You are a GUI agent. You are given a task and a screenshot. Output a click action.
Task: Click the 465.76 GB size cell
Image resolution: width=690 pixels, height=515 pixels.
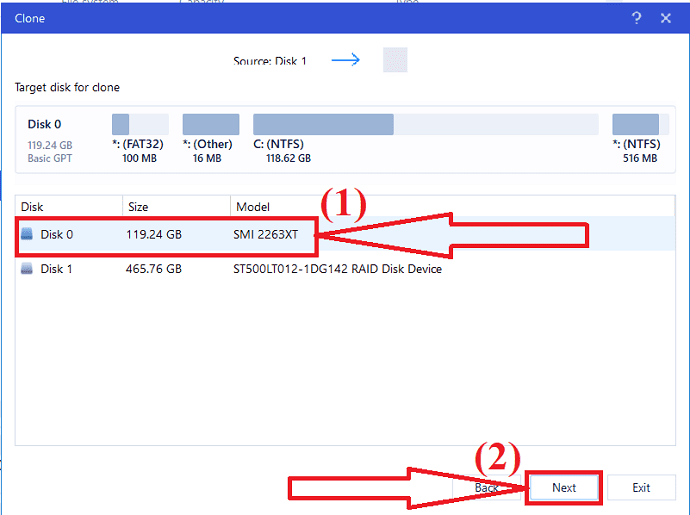(x=153, y=269)
